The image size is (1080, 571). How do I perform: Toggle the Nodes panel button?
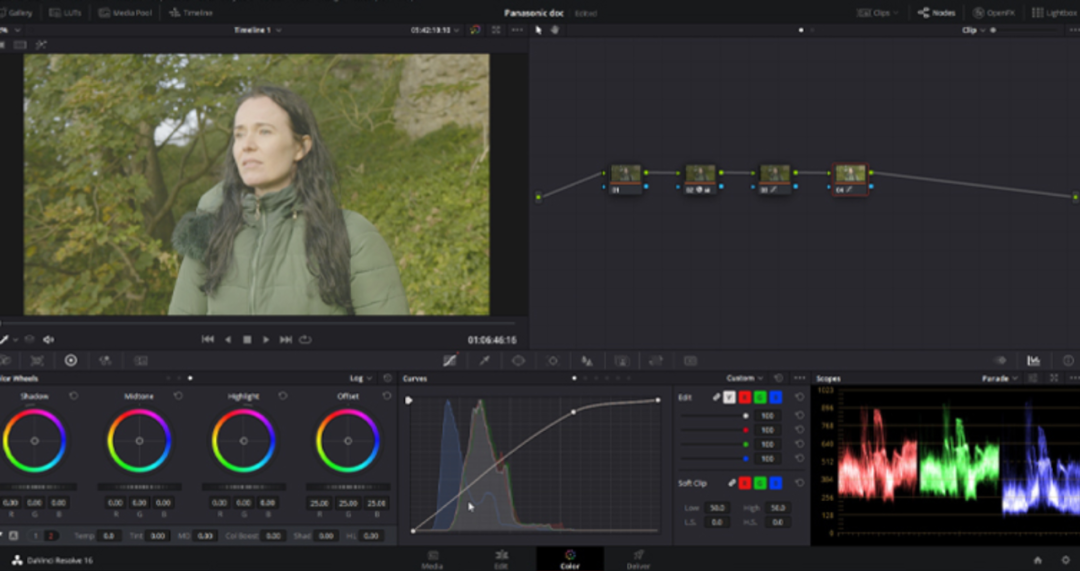tap(937, 12)
